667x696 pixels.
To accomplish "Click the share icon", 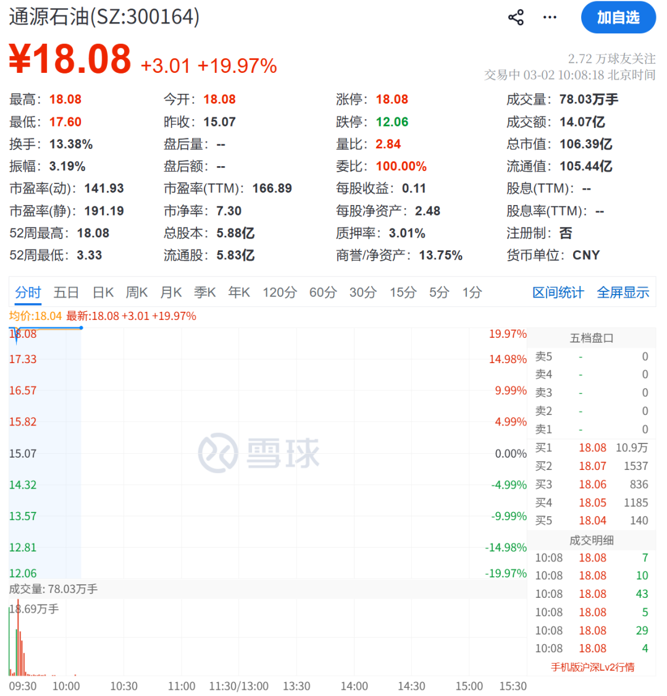I will click(x=517, y=17).
